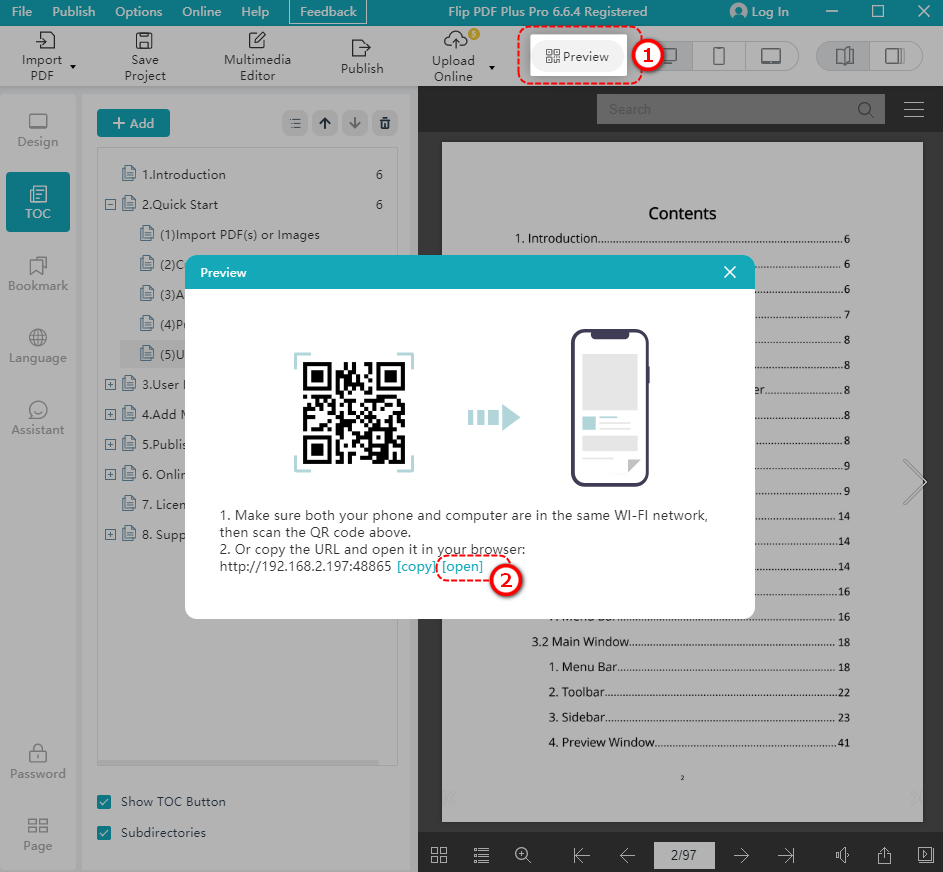
Task: Click the Import PDF toolbar icon
Action: (45, 40)
